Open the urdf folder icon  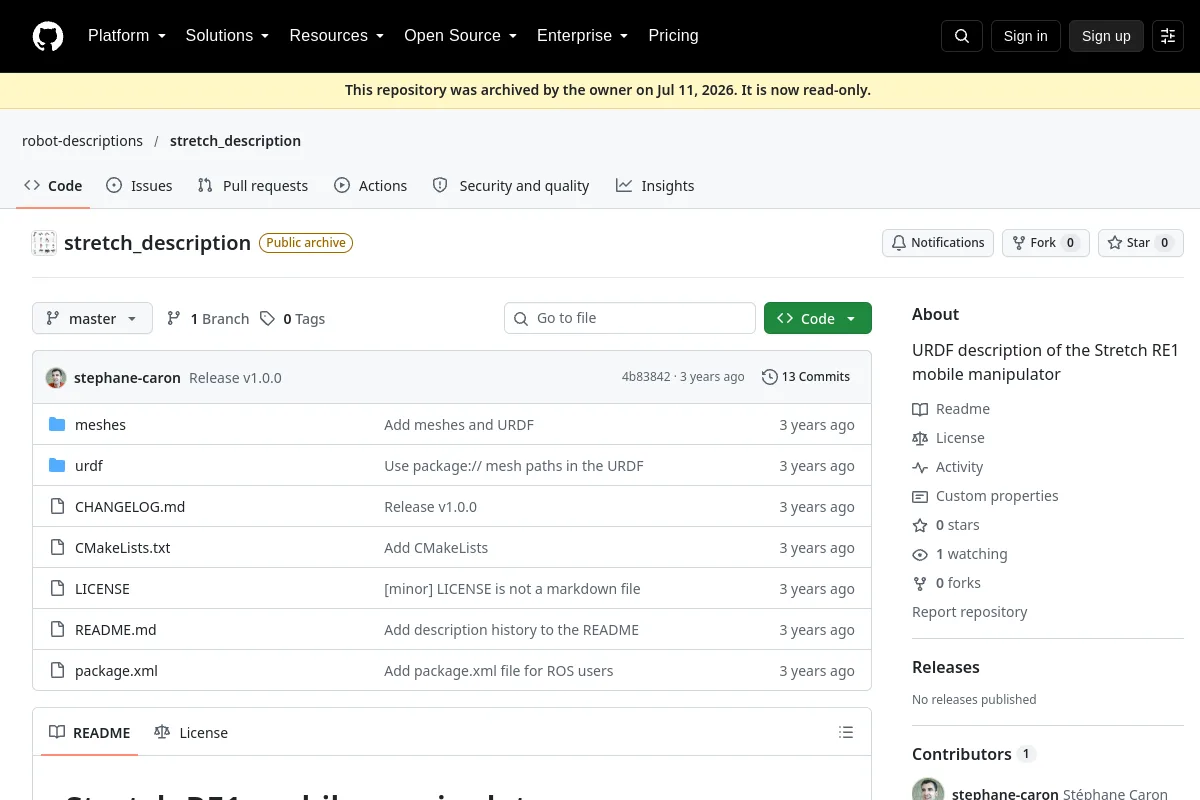point(57,466)
